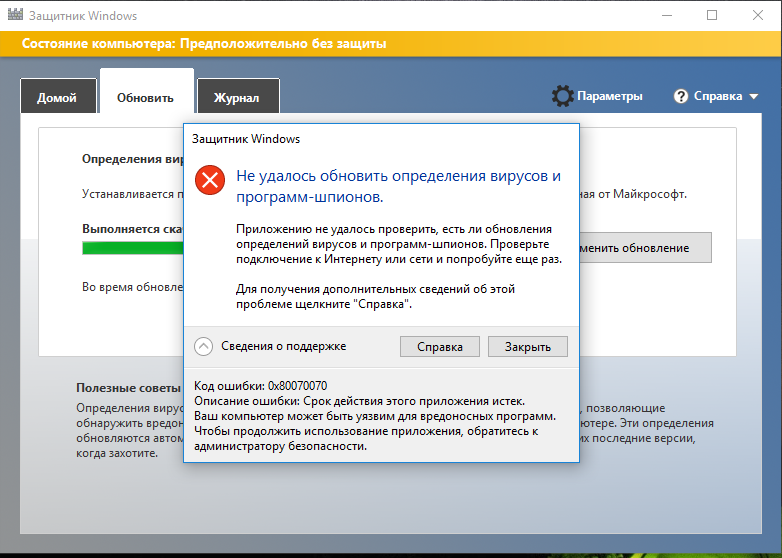Click the Справка question mark icon
This screenshot has height=558, width=782.
coord(680,96)
